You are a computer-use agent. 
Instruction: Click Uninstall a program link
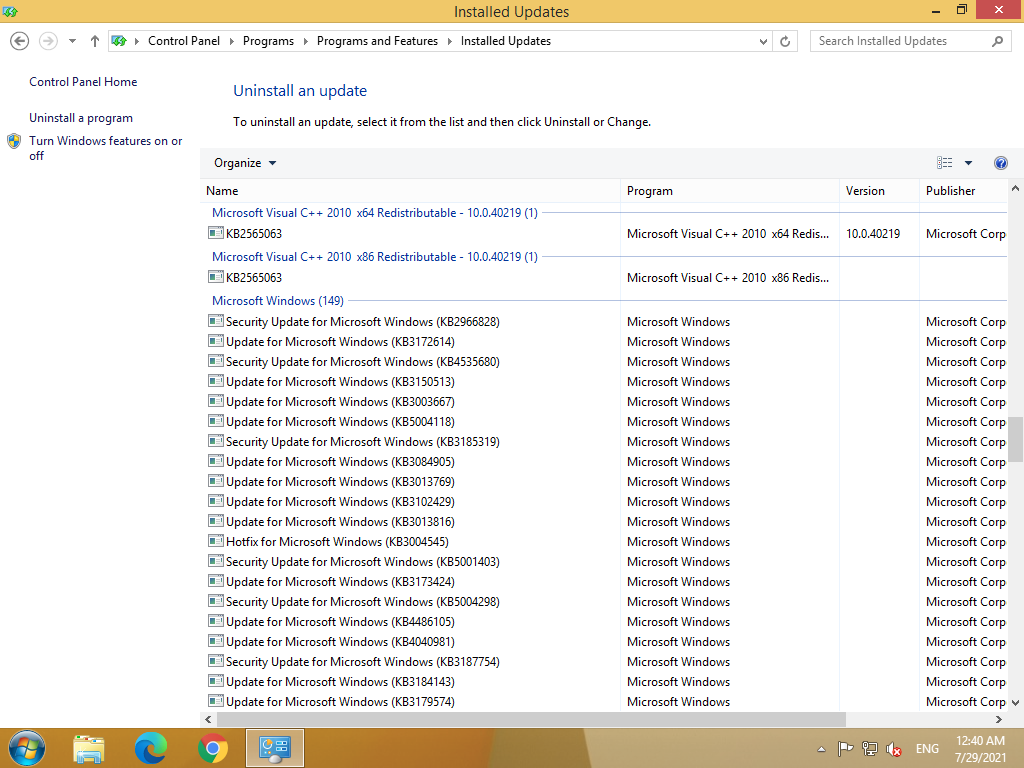81,118
